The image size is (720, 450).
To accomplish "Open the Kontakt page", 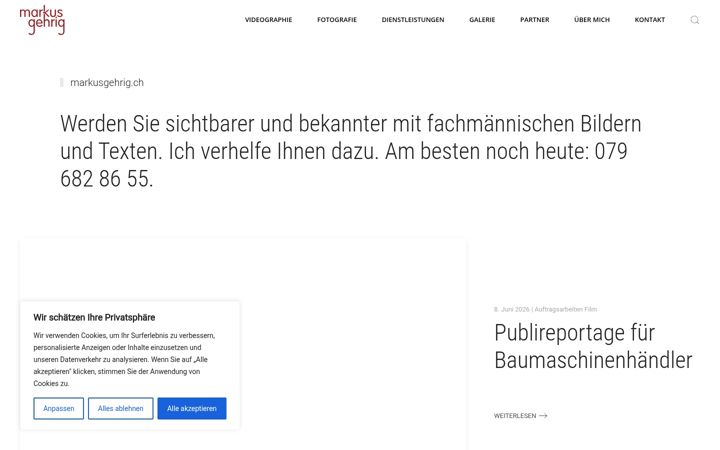I will click(x=650, y=20).
